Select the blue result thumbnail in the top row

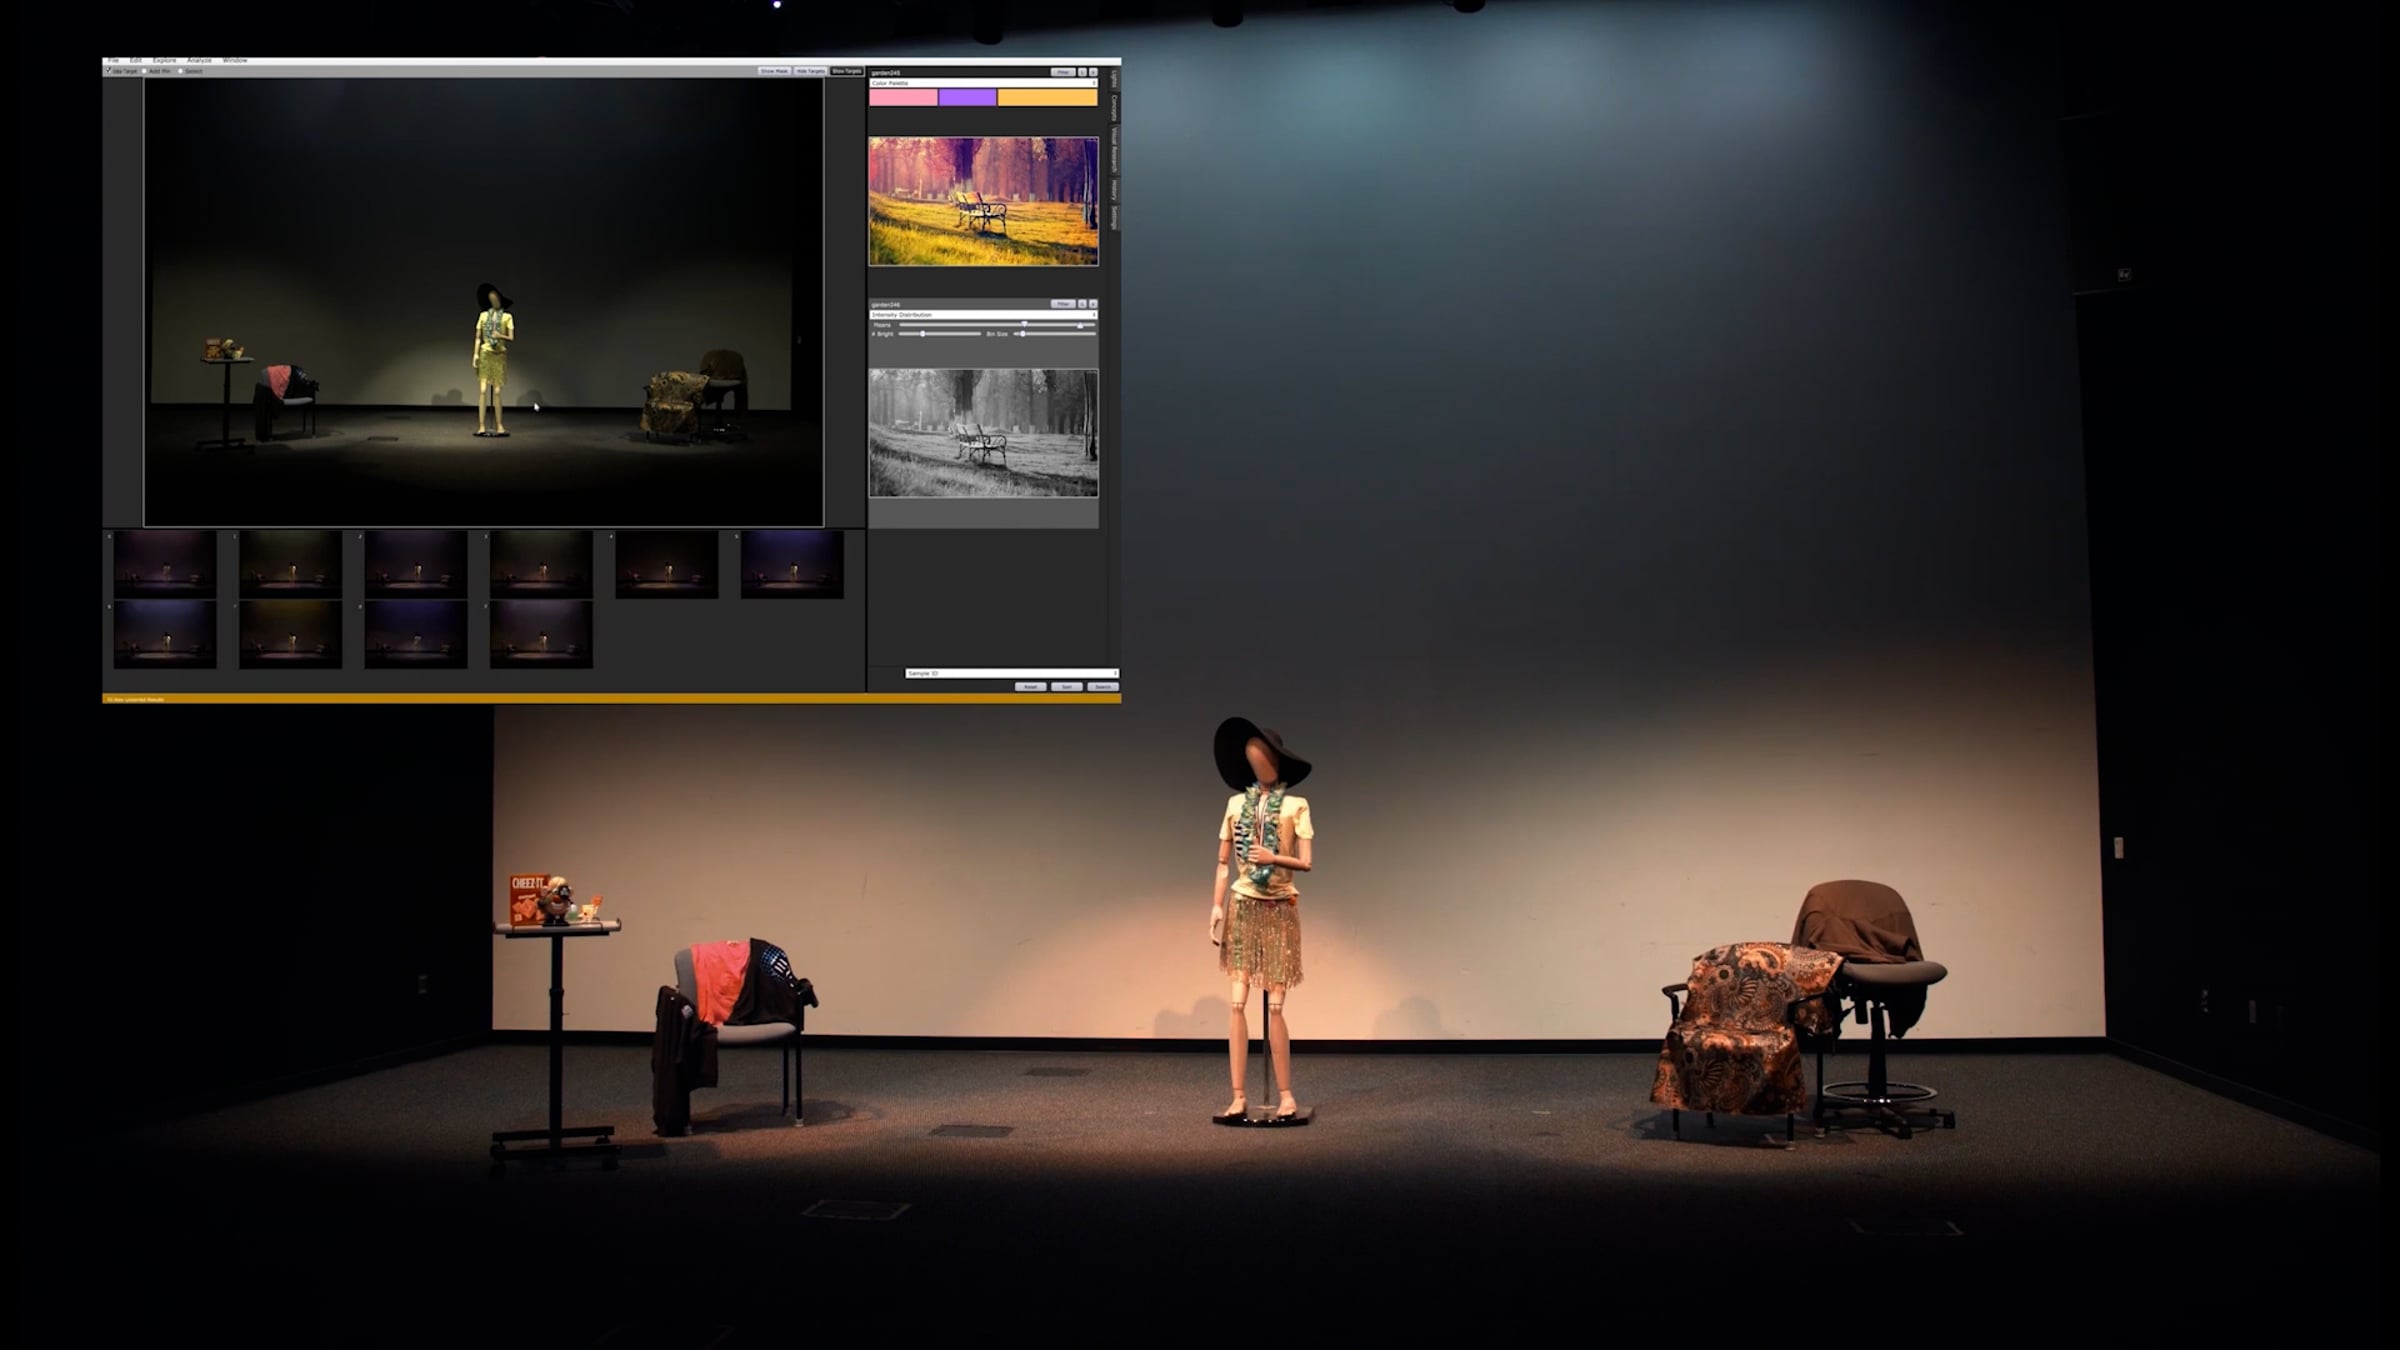[x=792, y=565]
